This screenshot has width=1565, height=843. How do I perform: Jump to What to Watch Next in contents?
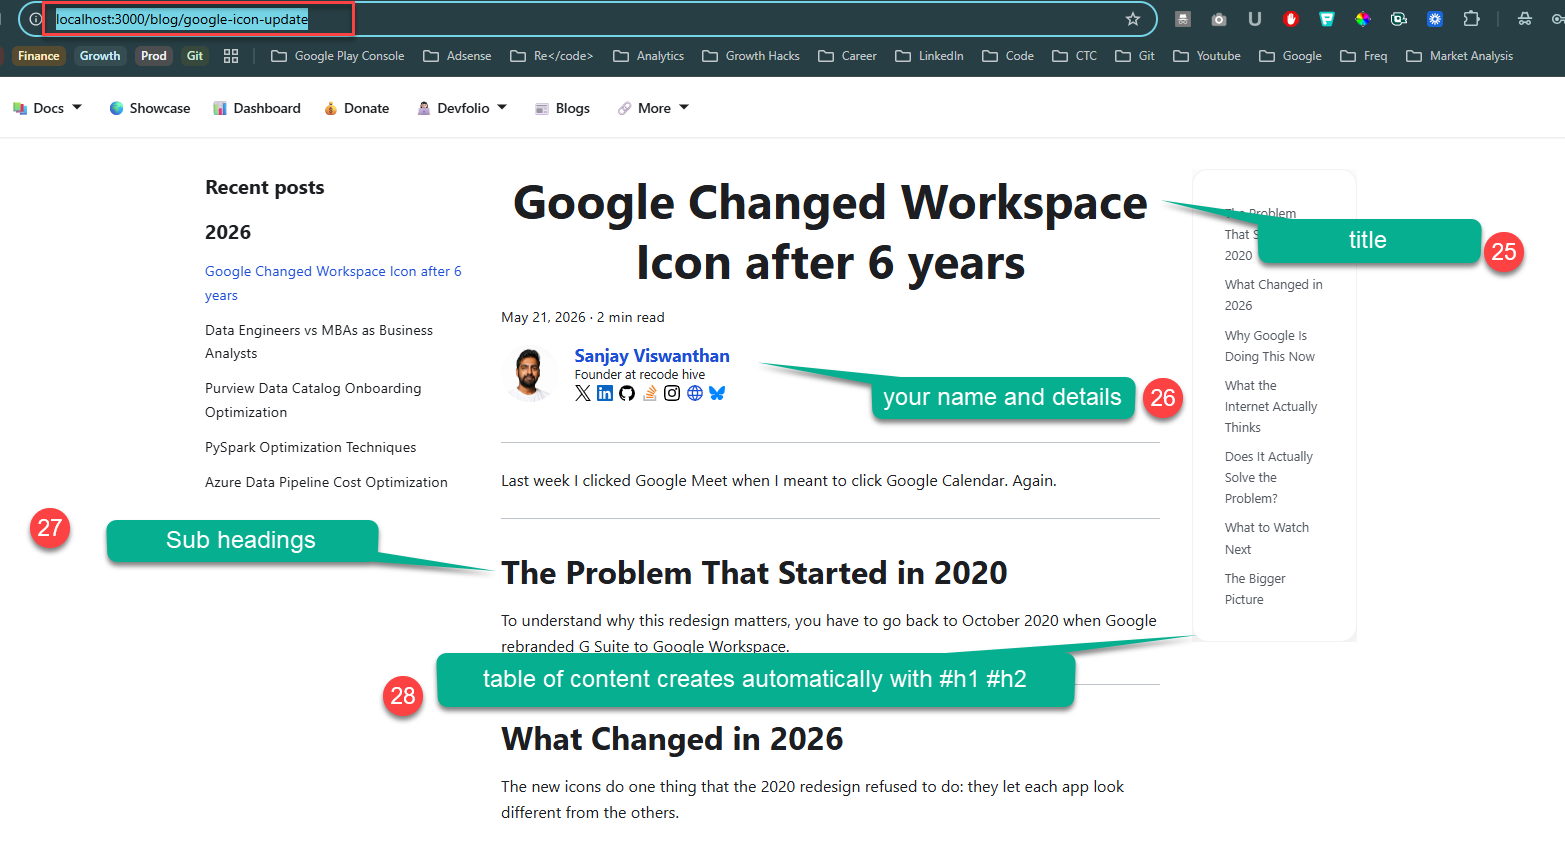(x=1267, y=538)
